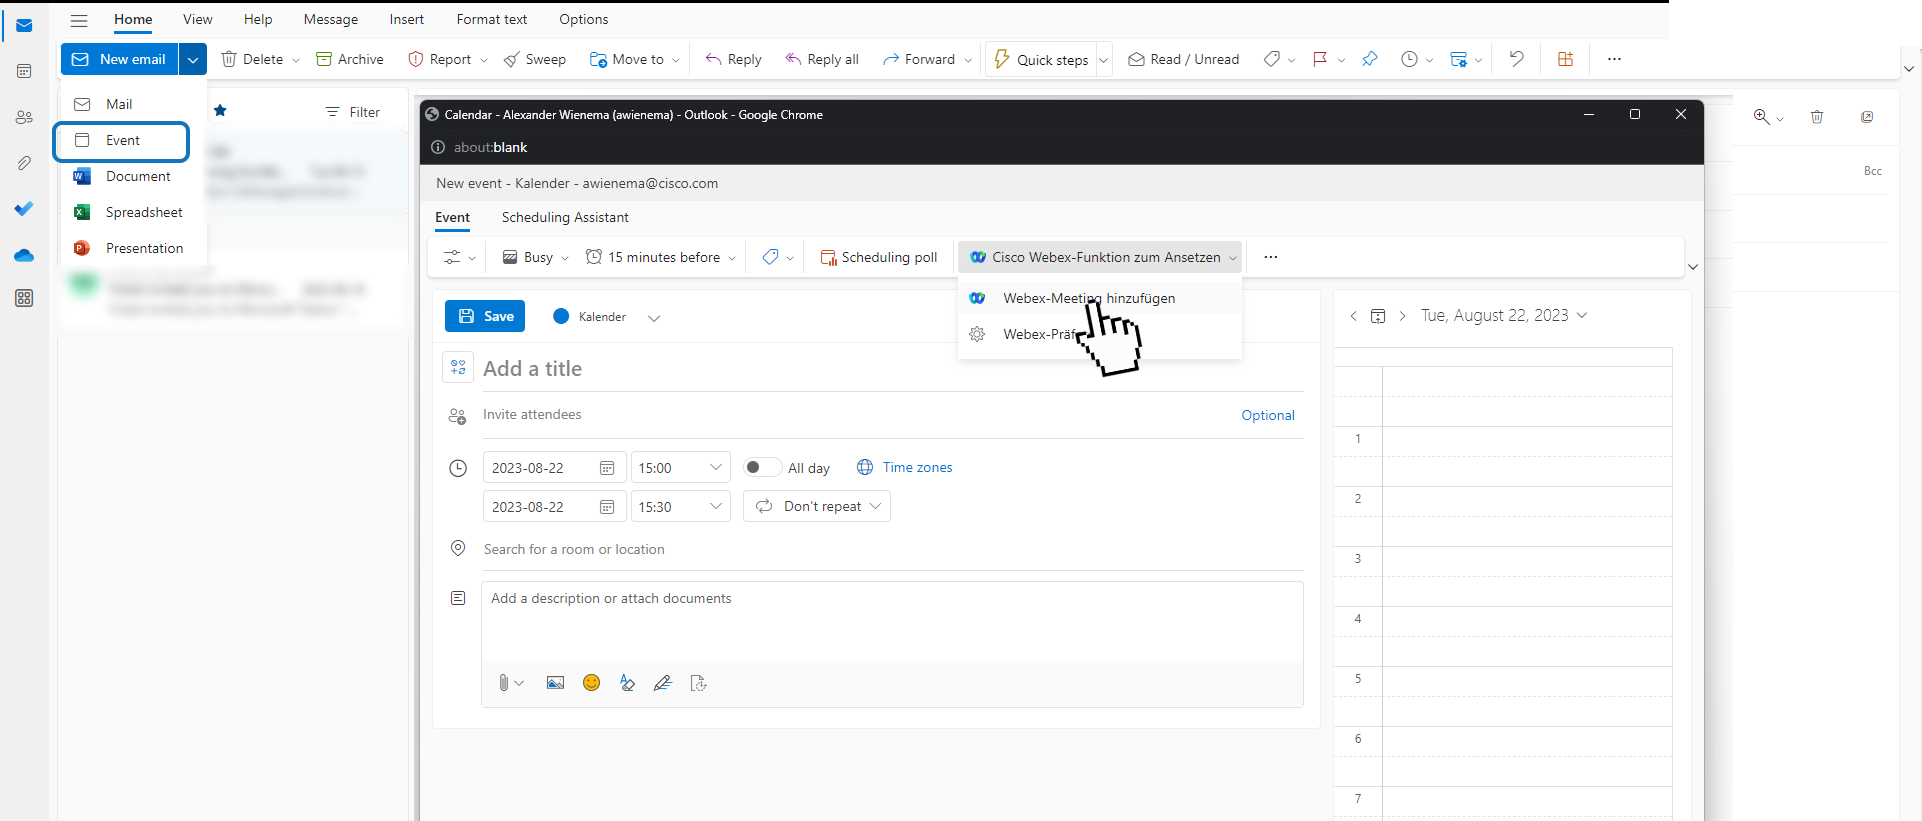Click the Scheduling poll button

(x=879, y=257)
